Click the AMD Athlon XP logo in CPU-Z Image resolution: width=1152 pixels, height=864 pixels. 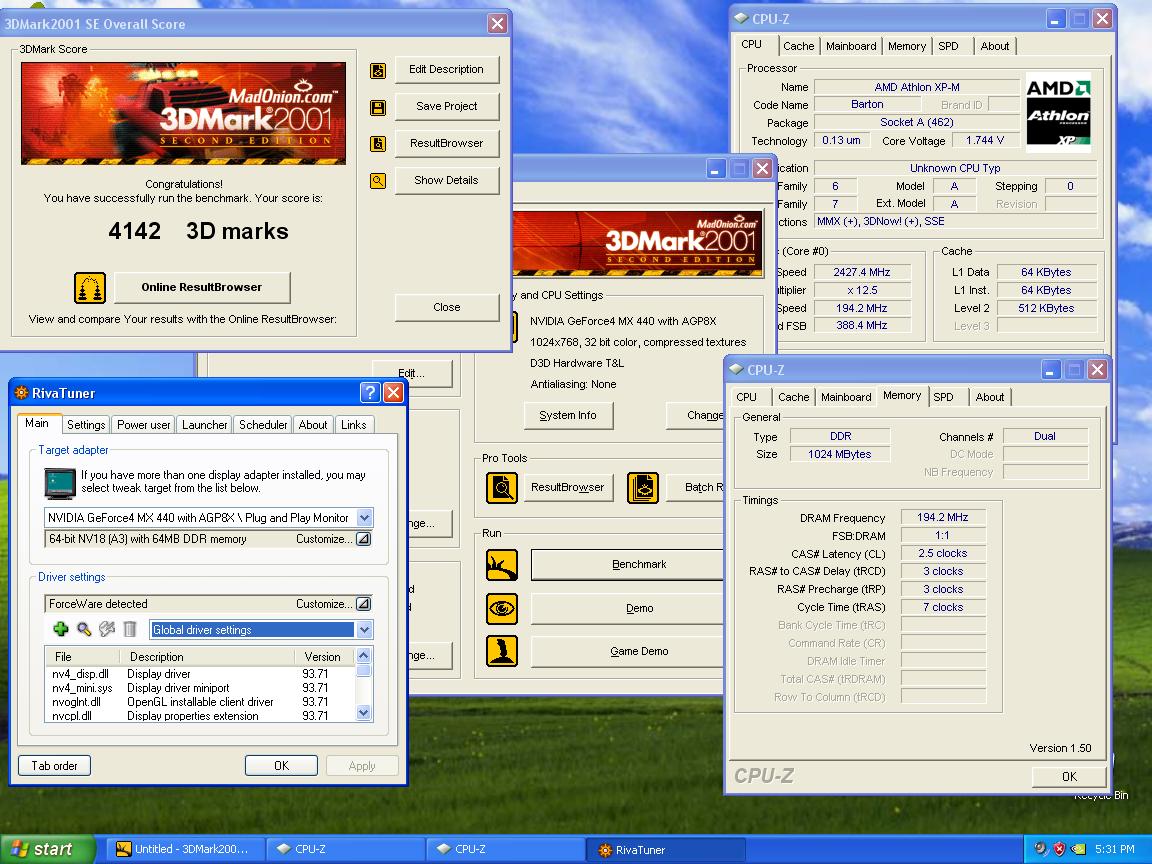point(1058,112)
